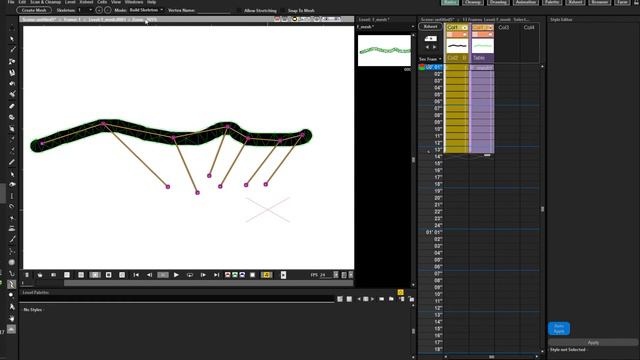Toggle the red channel button
The image size is (640, 360).
(x=228, y=275)
